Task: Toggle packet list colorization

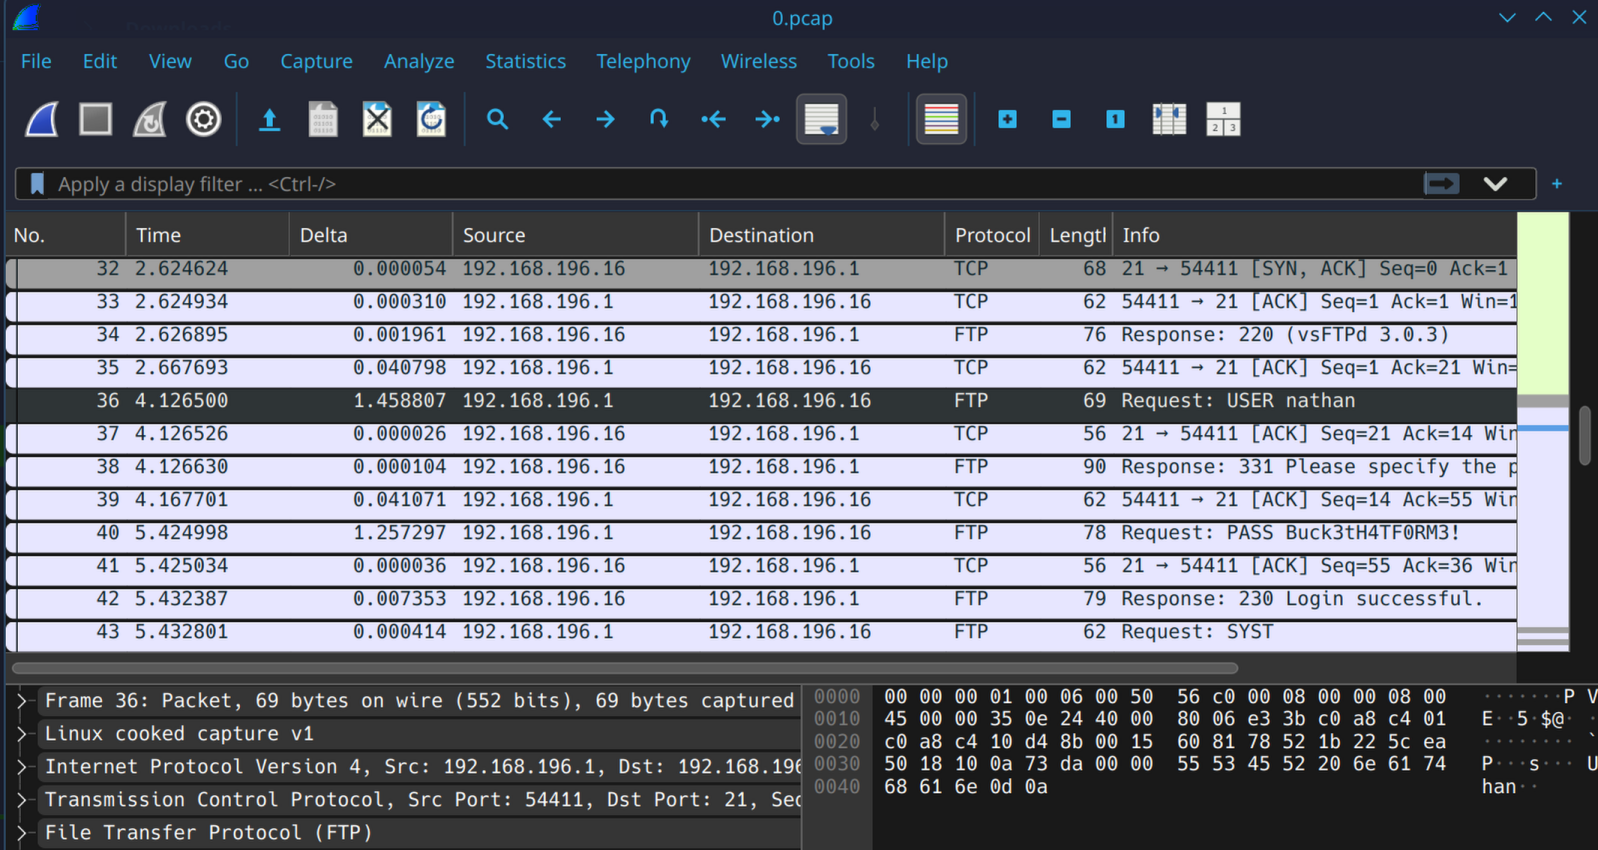Action: (941, 120)
